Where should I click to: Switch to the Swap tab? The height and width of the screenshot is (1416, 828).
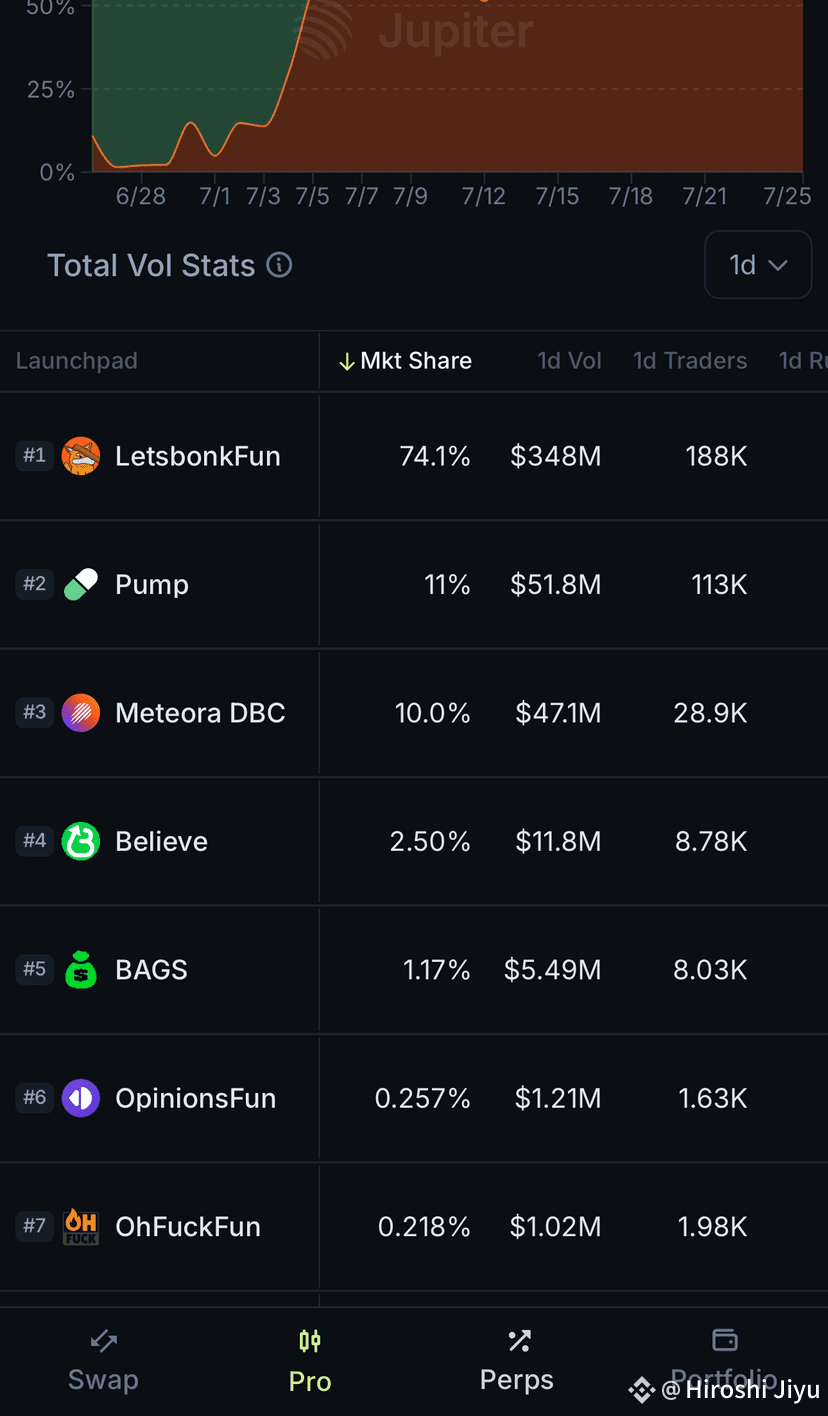point(103,1362)
